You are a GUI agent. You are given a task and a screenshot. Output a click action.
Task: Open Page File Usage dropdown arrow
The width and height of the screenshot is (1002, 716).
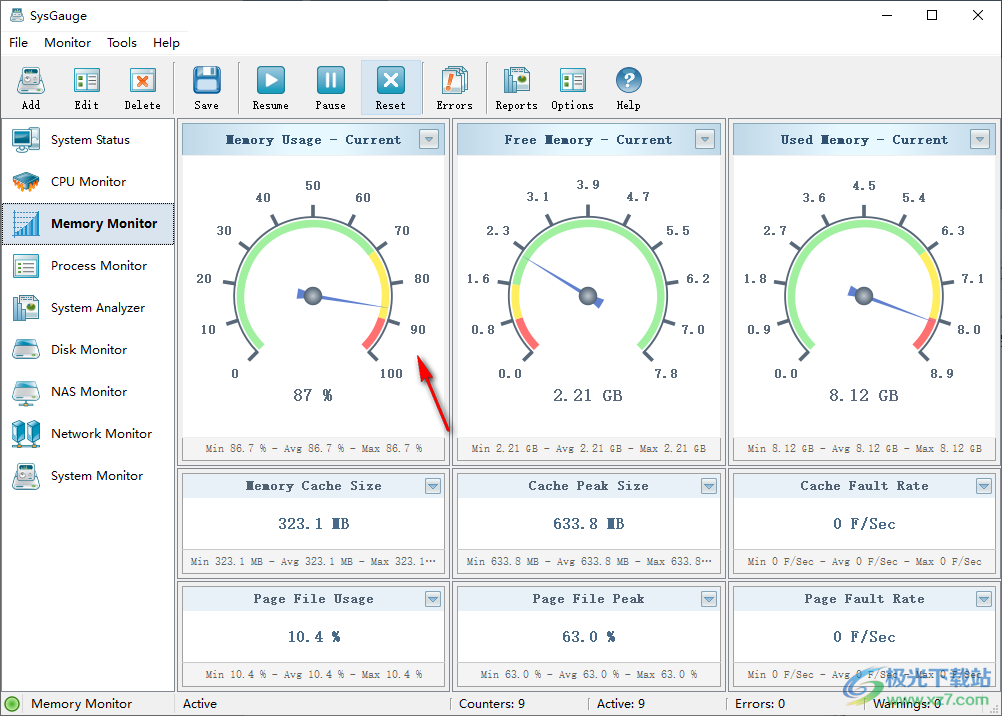[433, 599]
